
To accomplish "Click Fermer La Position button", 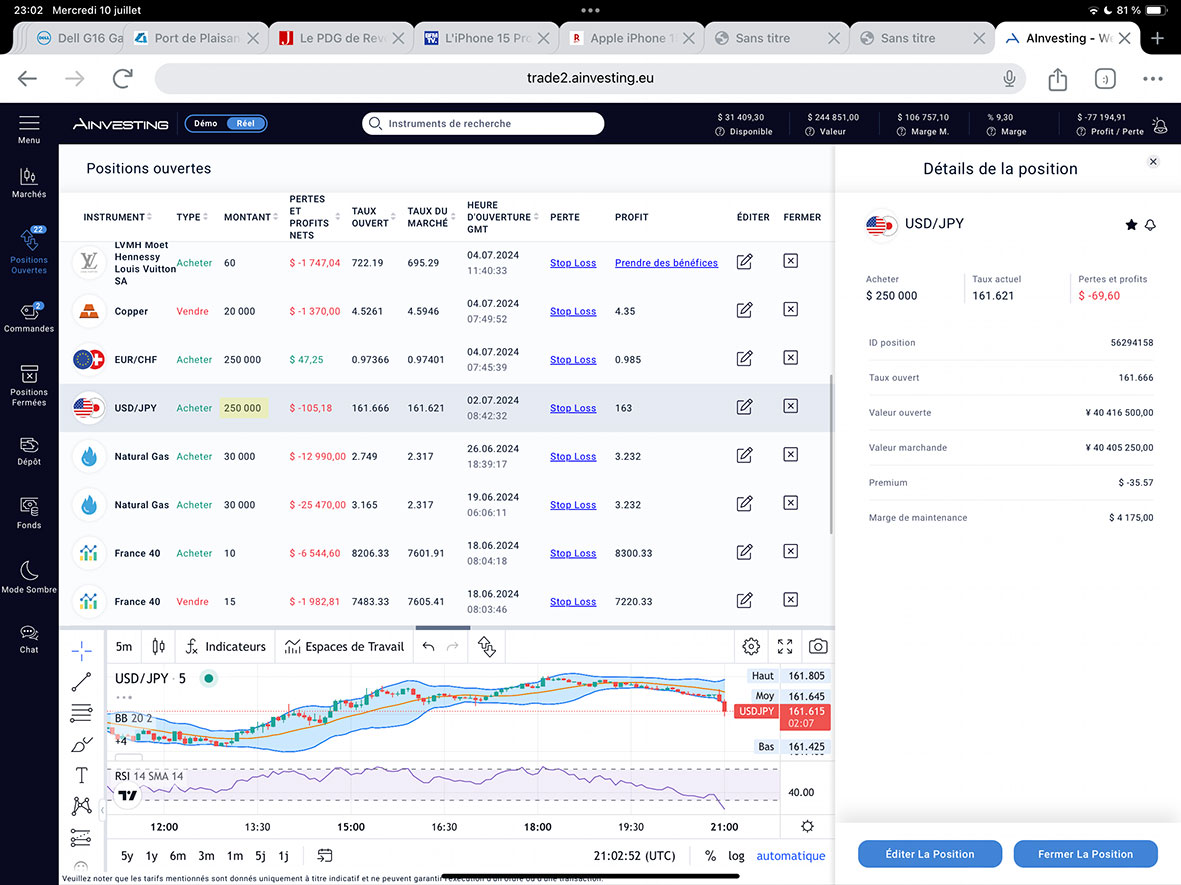I will click(x=1085, y=854).
